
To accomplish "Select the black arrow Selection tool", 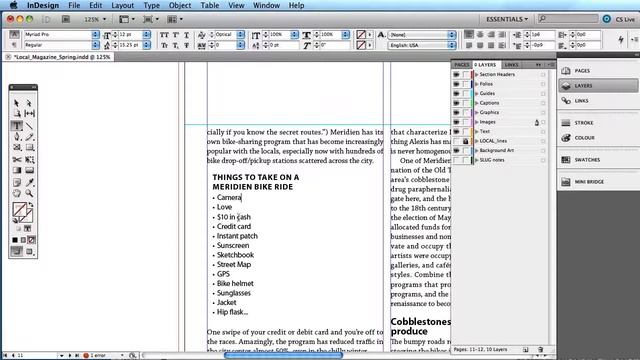I will (16, 103).
